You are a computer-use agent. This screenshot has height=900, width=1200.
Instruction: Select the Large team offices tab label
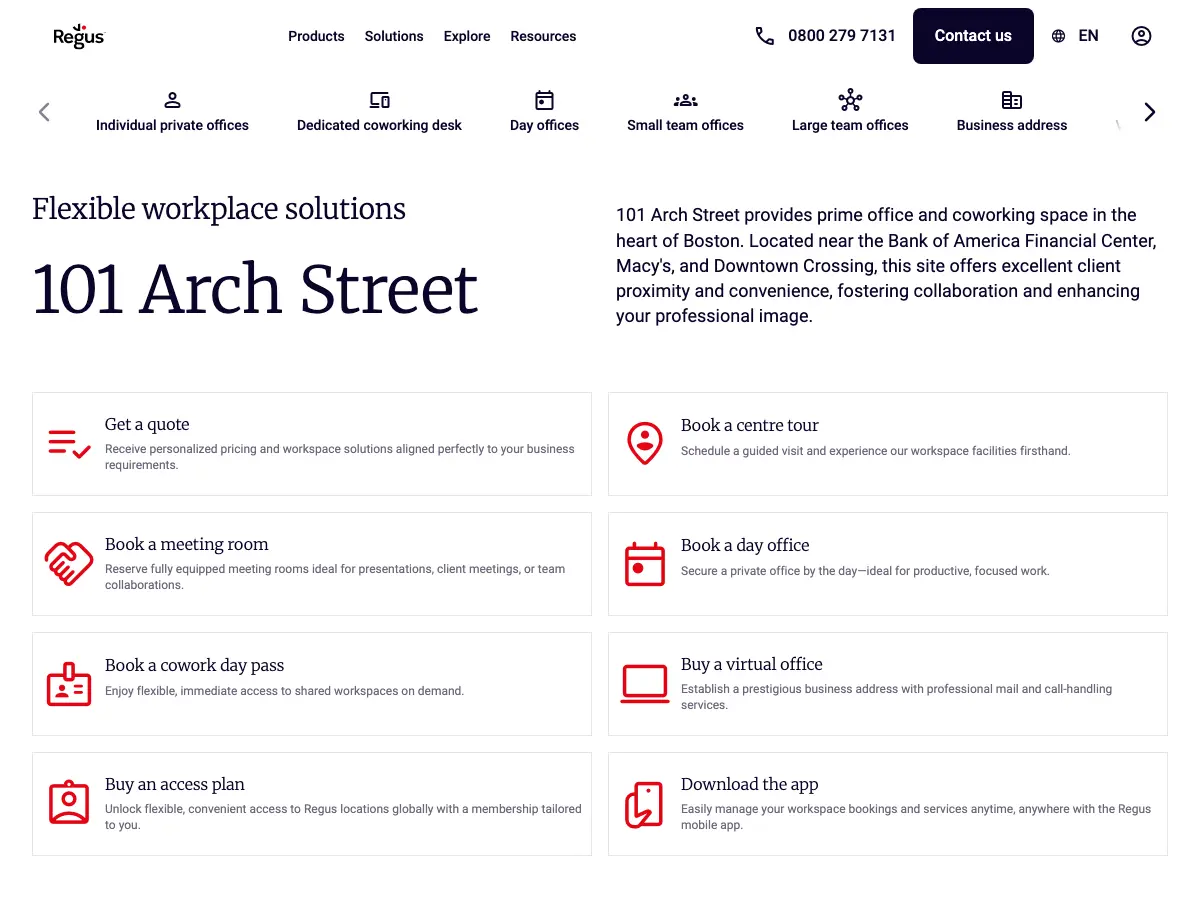(x=850, y=125)
